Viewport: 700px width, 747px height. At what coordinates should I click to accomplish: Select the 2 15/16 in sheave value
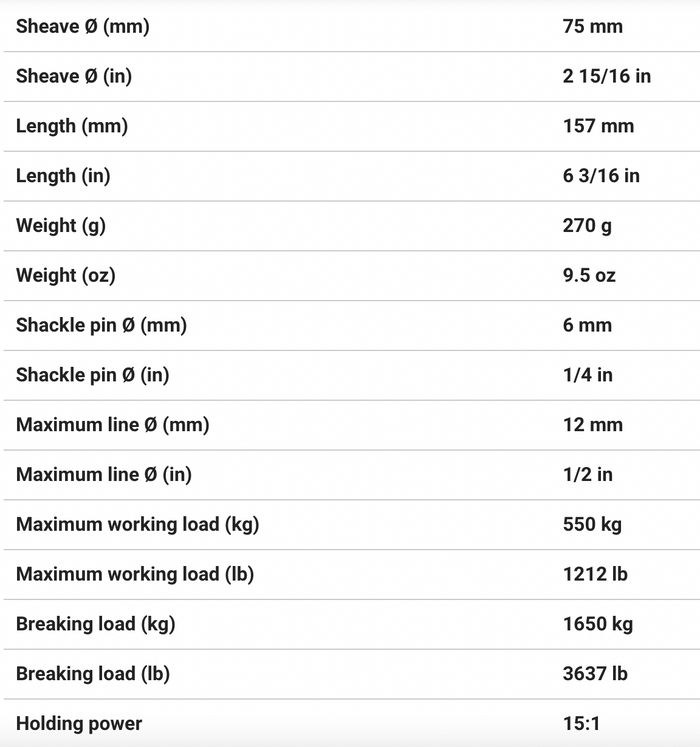(x=607, y=76)
